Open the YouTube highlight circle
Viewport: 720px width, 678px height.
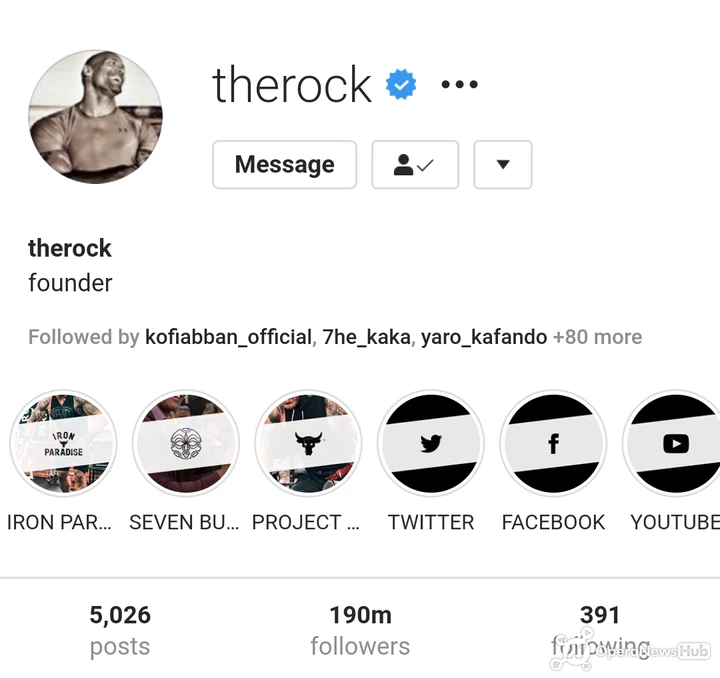(673, 443)
